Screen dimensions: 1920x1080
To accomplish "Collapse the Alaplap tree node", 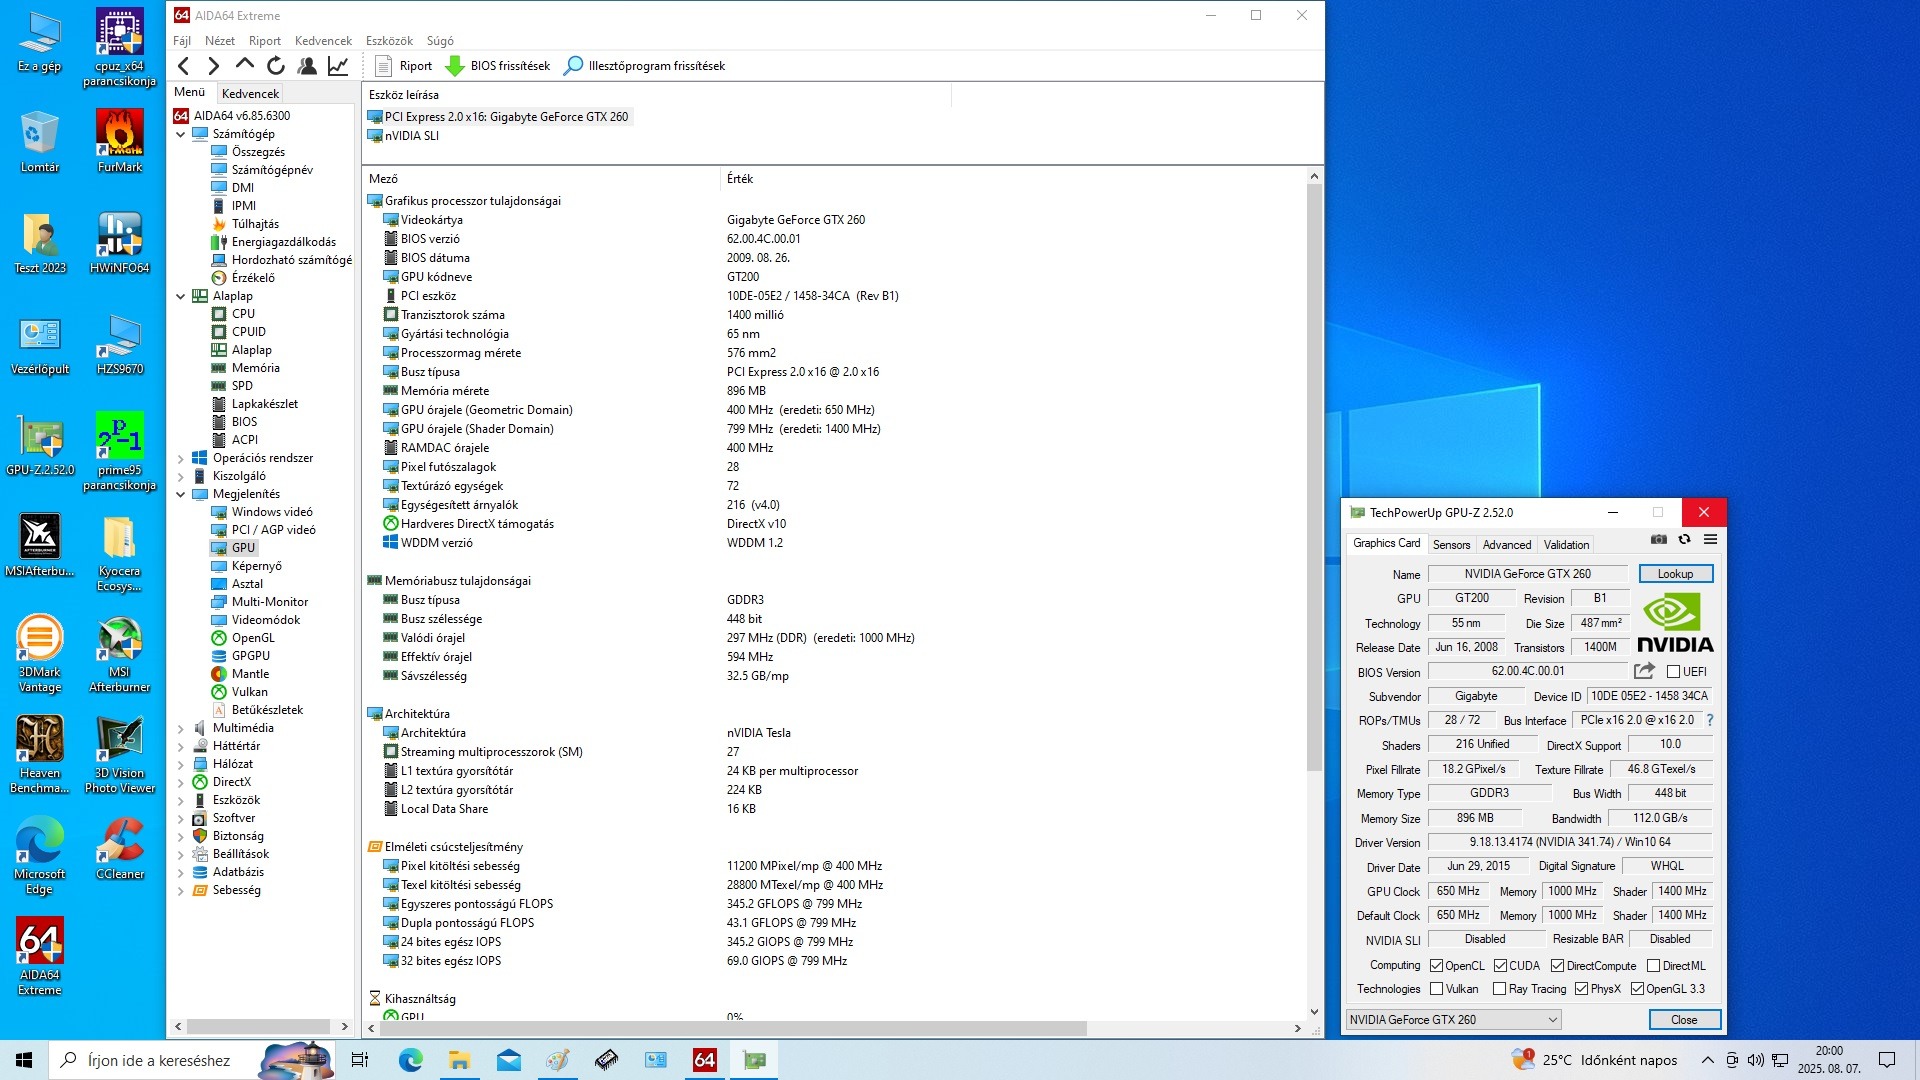I will coord(181,296).
